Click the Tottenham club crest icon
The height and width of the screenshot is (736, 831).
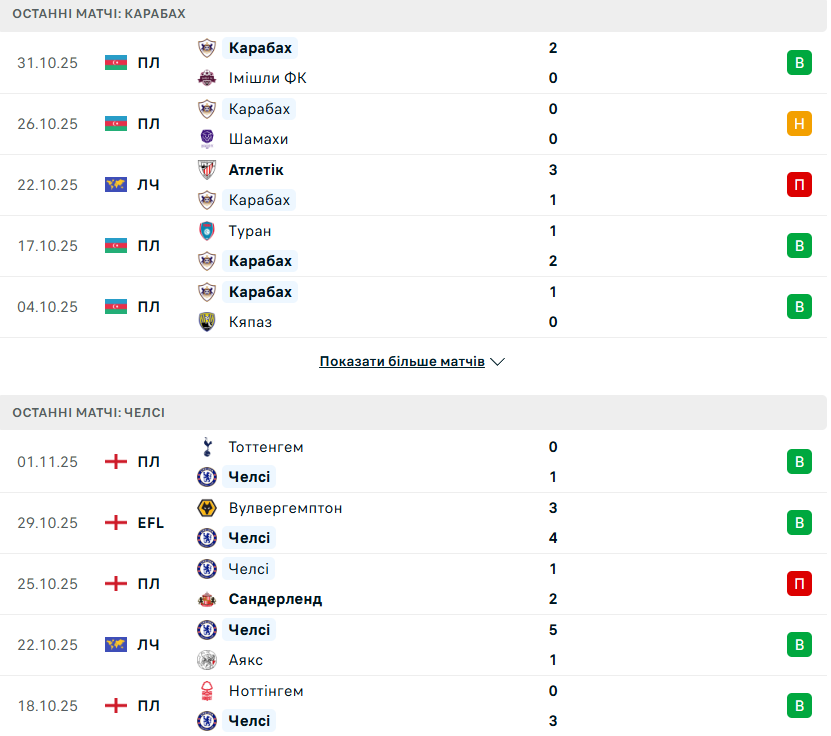(x=207, y=447)
